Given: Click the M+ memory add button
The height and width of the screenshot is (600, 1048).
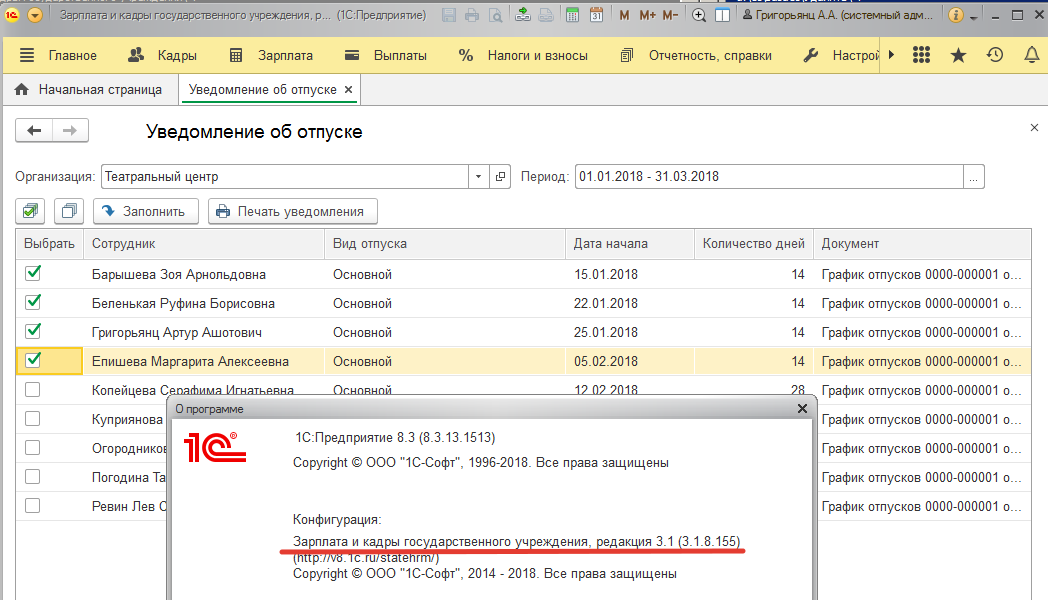Looking at the screenshot, I should click(x=647, y=15).
